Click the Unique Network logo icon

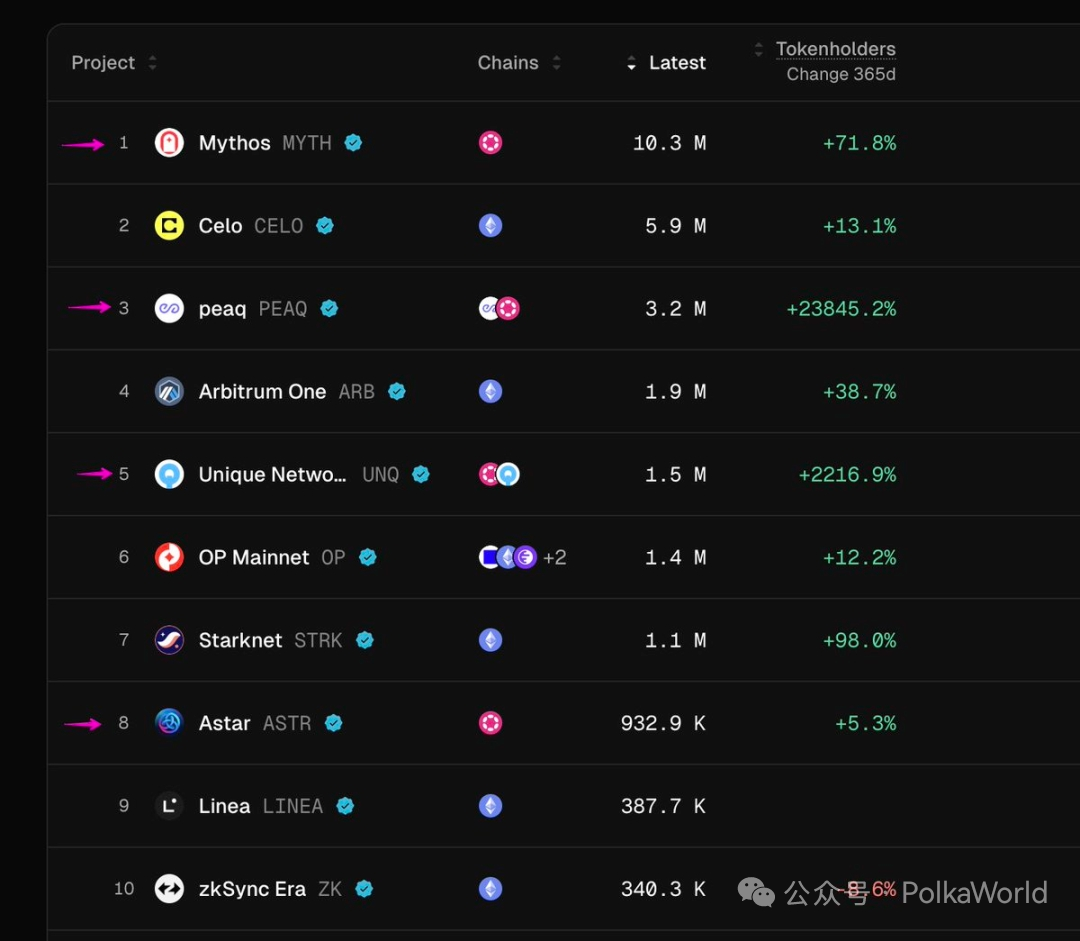click(169, 475)
